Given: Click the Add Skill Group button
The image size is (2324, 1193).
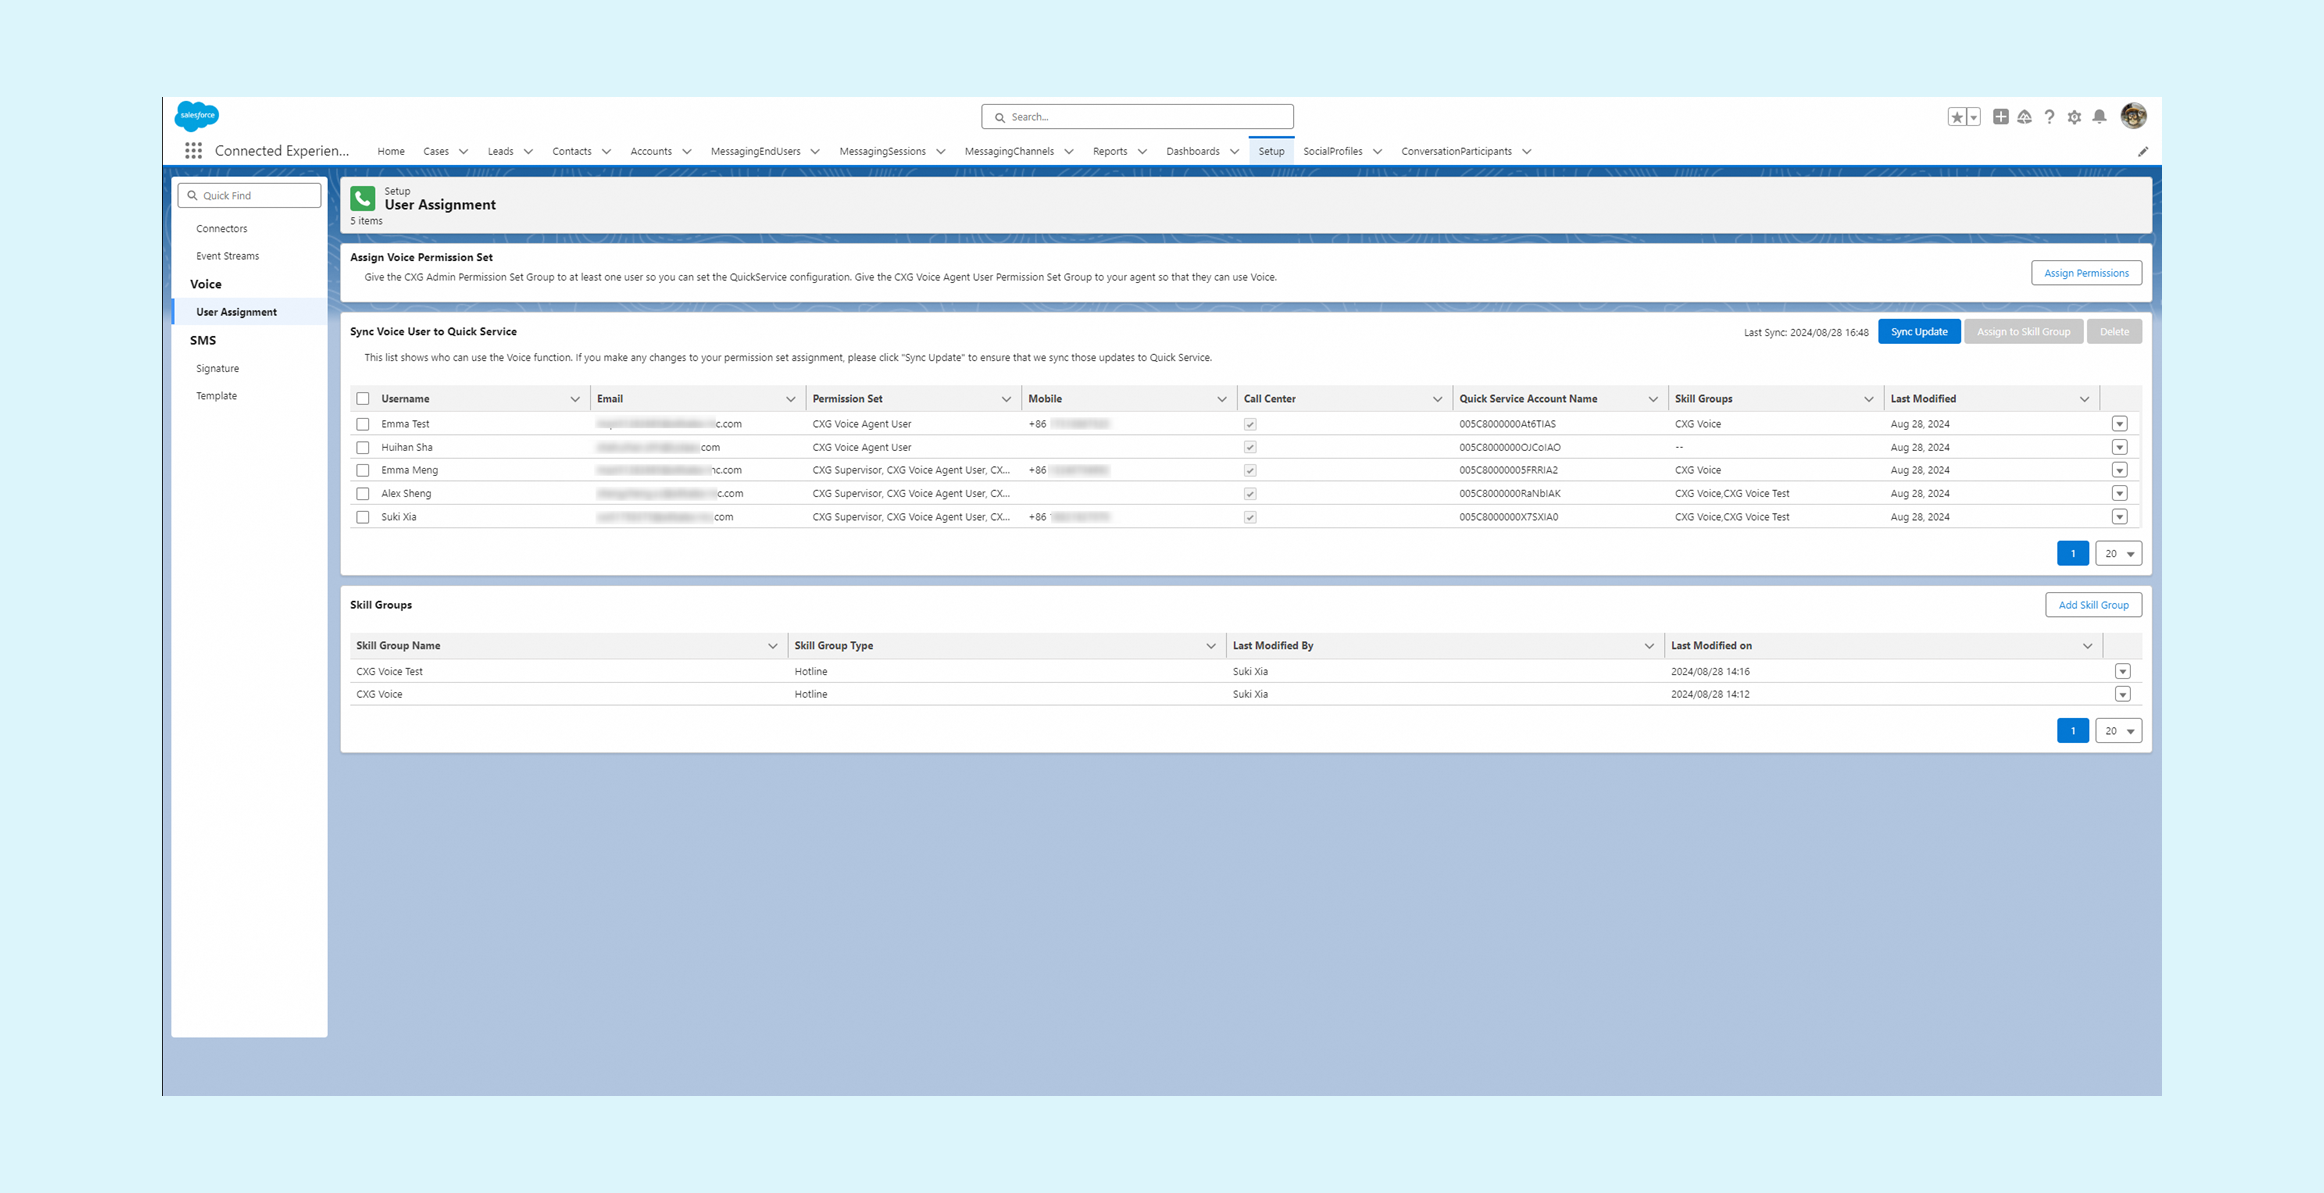Looking at the screenshot, I should coord(2093,605).
